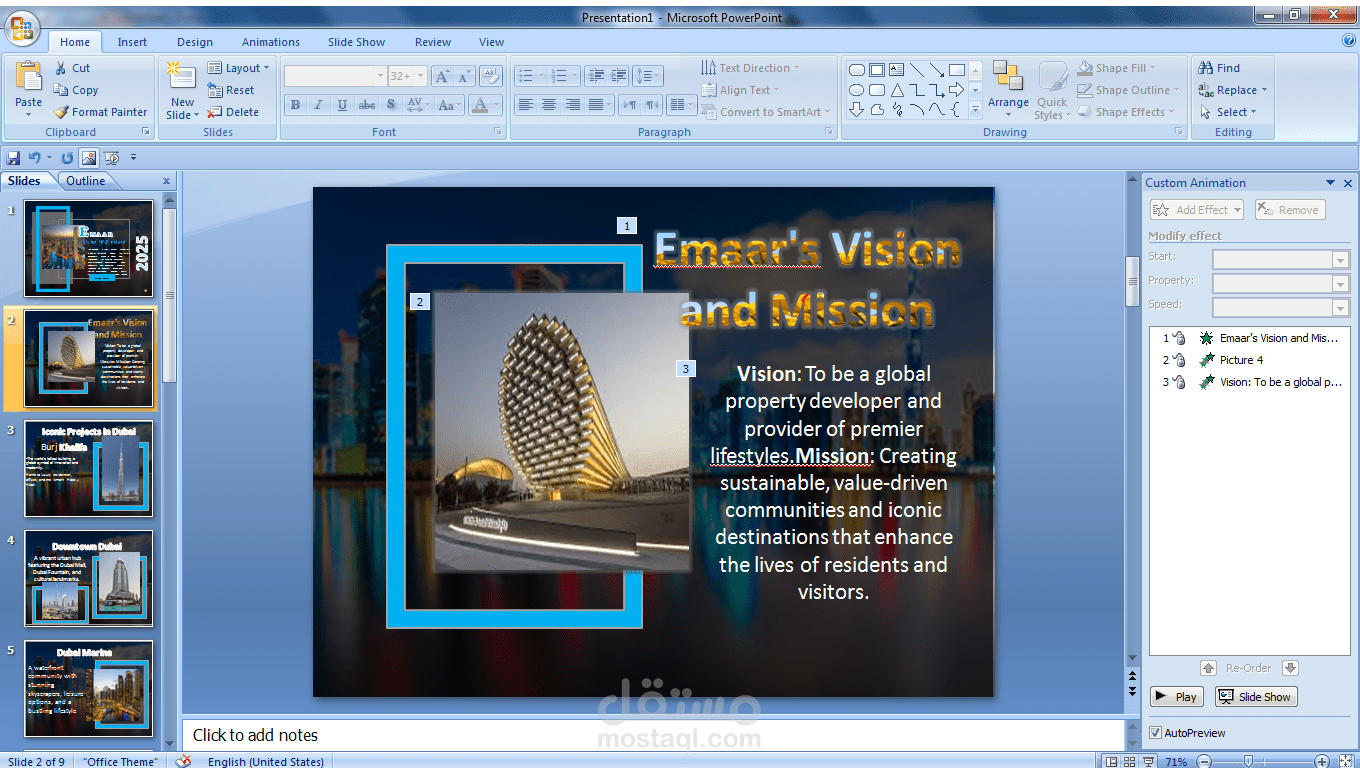Toggle Text Shadow formatting

click(390, 105)
